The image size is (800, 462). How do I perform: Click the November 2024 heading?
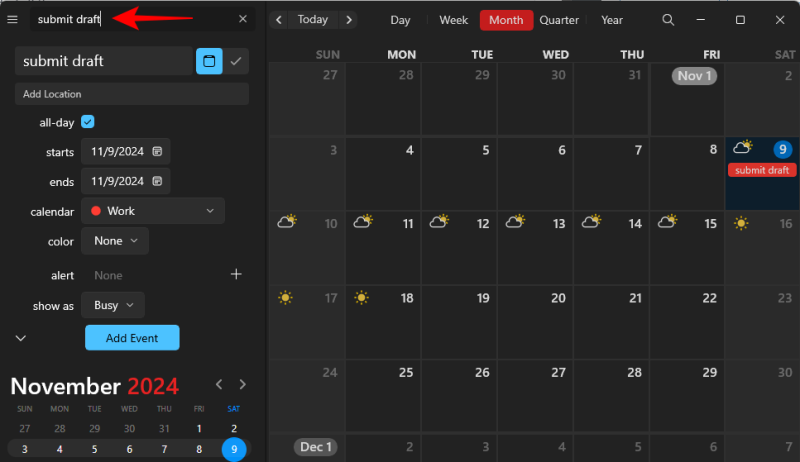94,386
